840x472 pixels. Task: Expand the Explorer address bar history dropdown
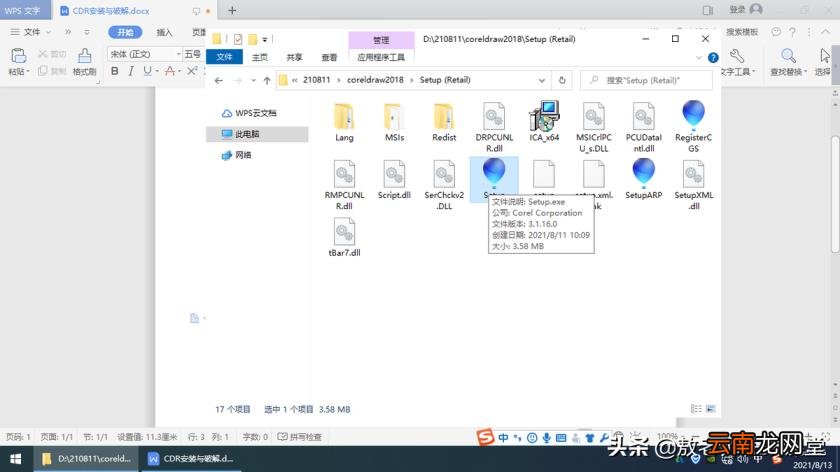point(542,80)
